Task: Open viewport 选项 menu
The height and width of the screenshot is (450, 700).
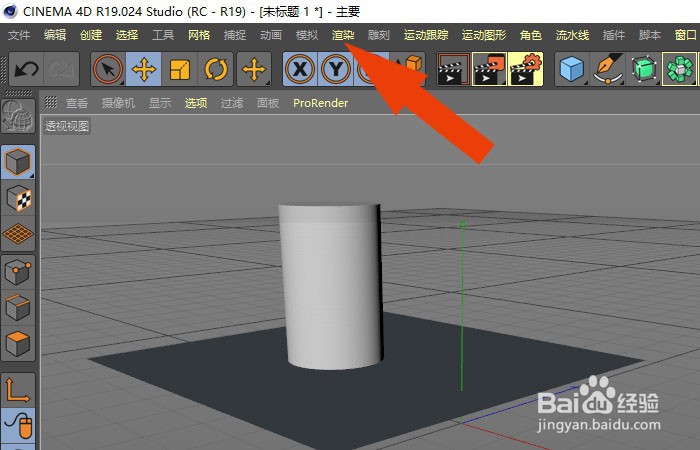Action: click(x=196, y=103)
